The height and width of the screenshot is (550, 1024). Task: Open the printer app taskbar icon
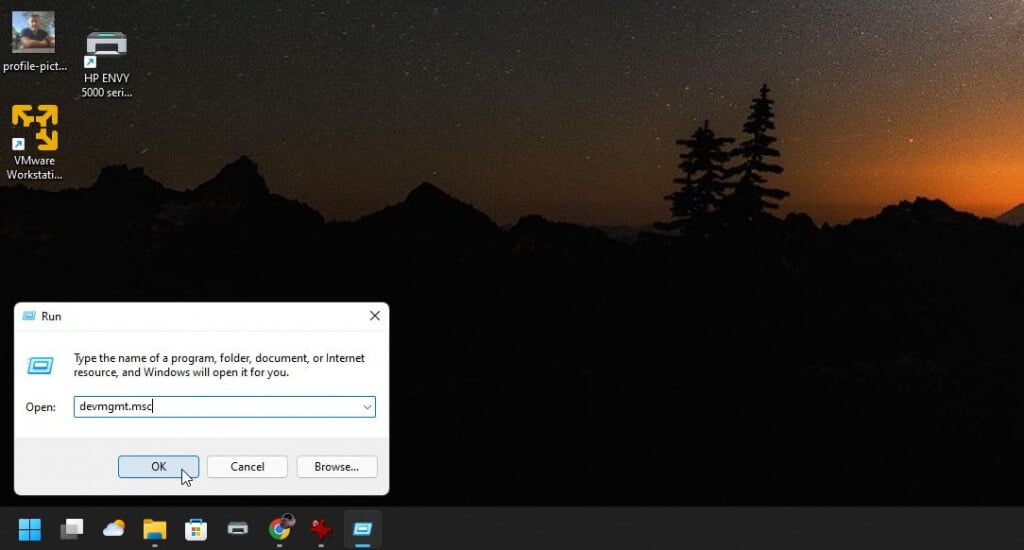[238, 529]
